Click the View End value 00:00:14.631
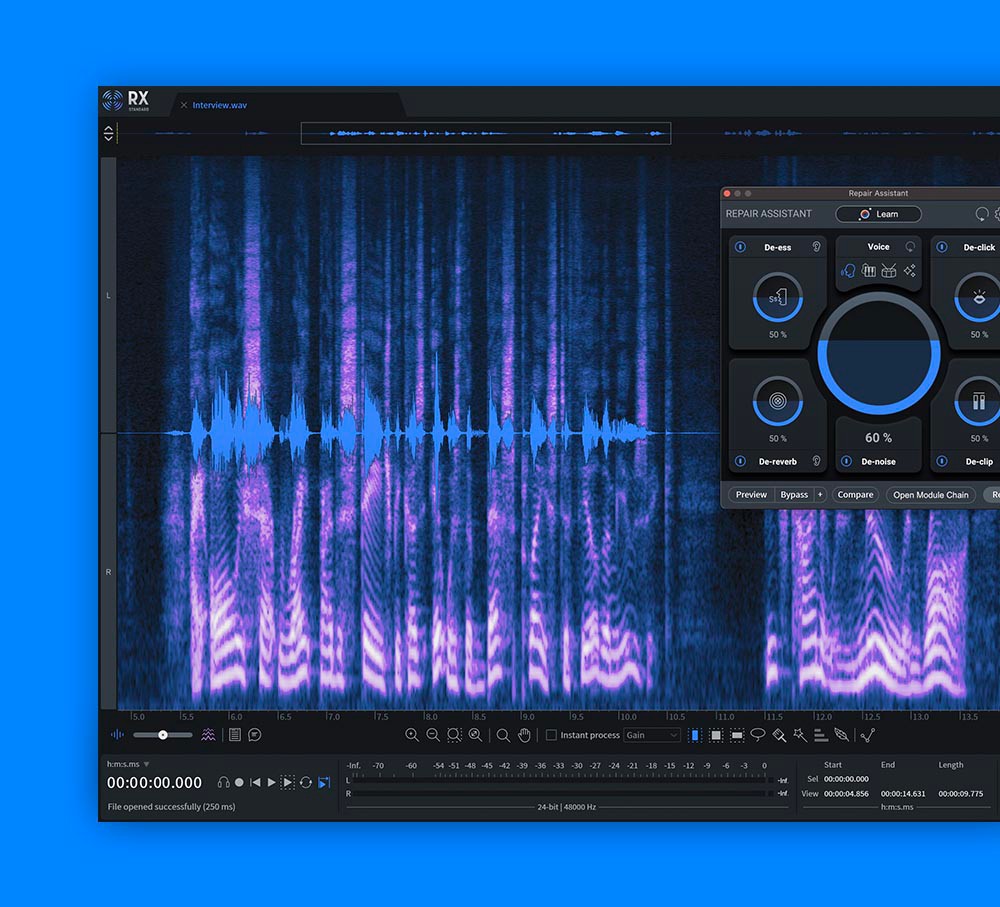Image resolution: width=1000 pixels, height=907 pixels. 903,793
